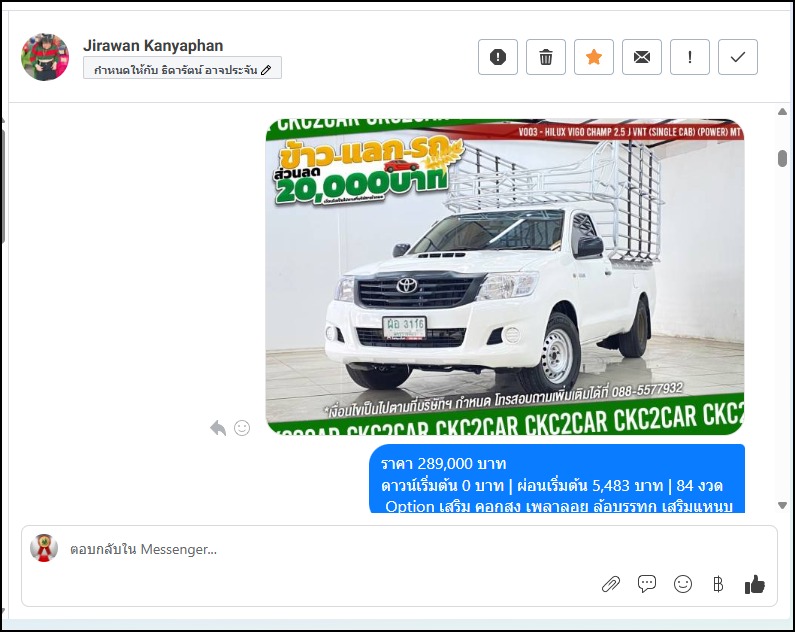
Task: Click the exclamation mark priority button
Action: (690, 57)
